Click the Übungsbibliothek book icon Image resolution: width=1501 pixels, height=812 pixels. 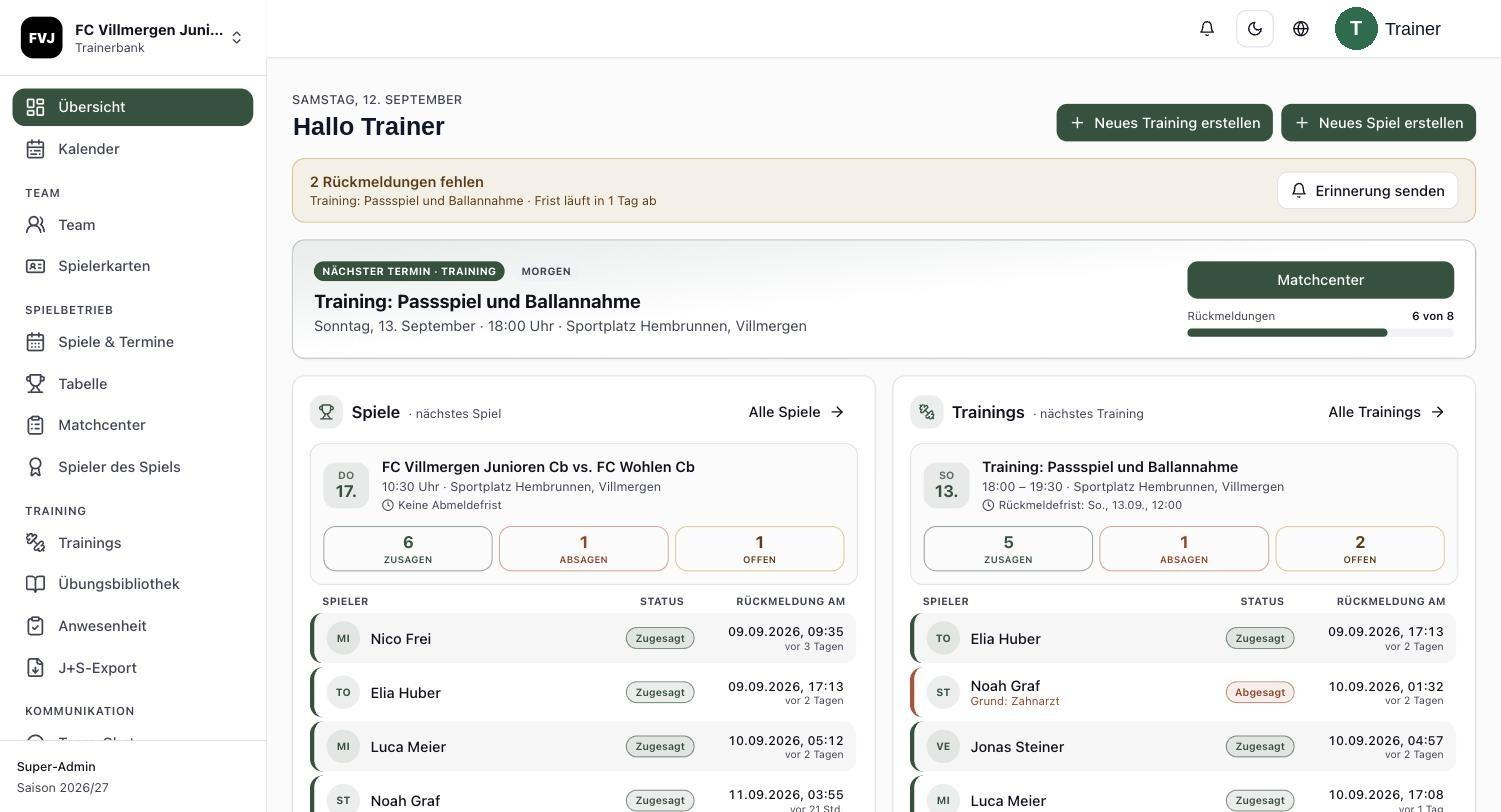[35, 584]
